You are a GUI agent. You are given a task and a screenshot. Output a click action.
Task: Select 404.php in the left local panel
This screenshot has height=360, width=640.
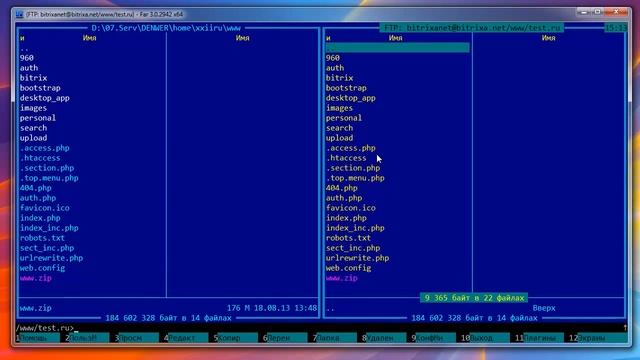pos(36,188)
